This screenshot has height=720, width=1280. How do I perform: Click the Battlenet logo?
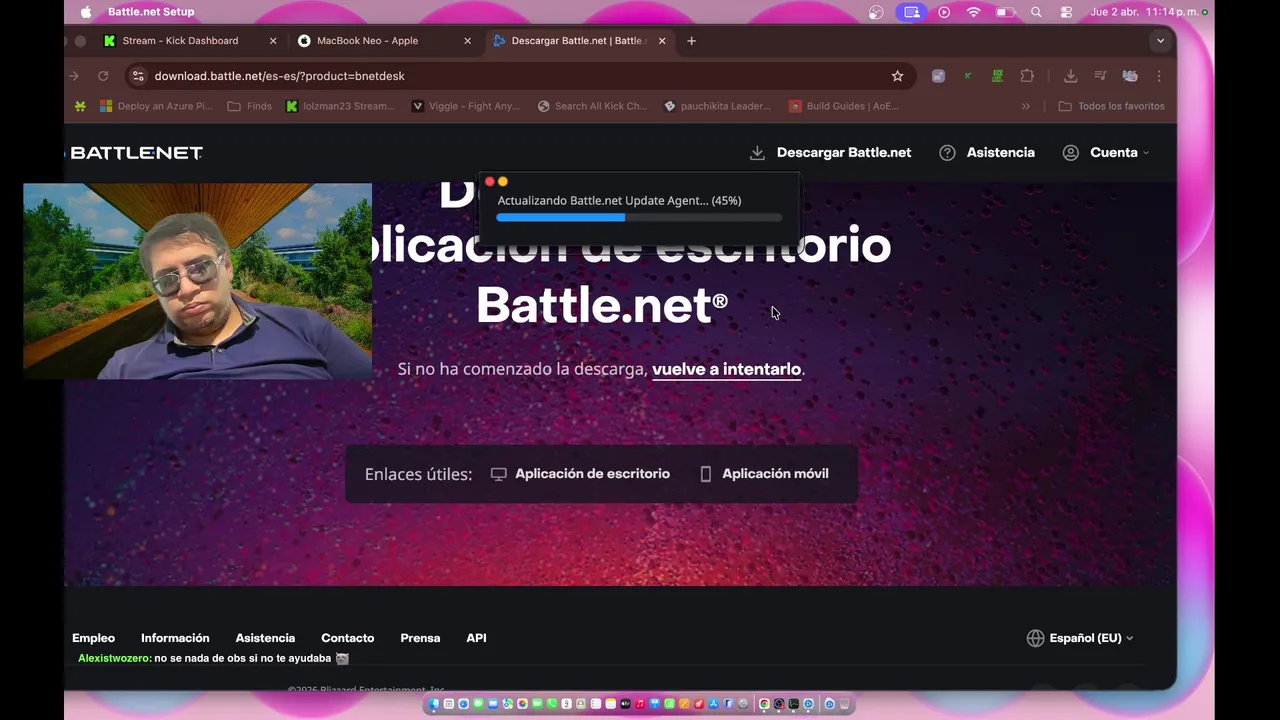tap(136, 153)
